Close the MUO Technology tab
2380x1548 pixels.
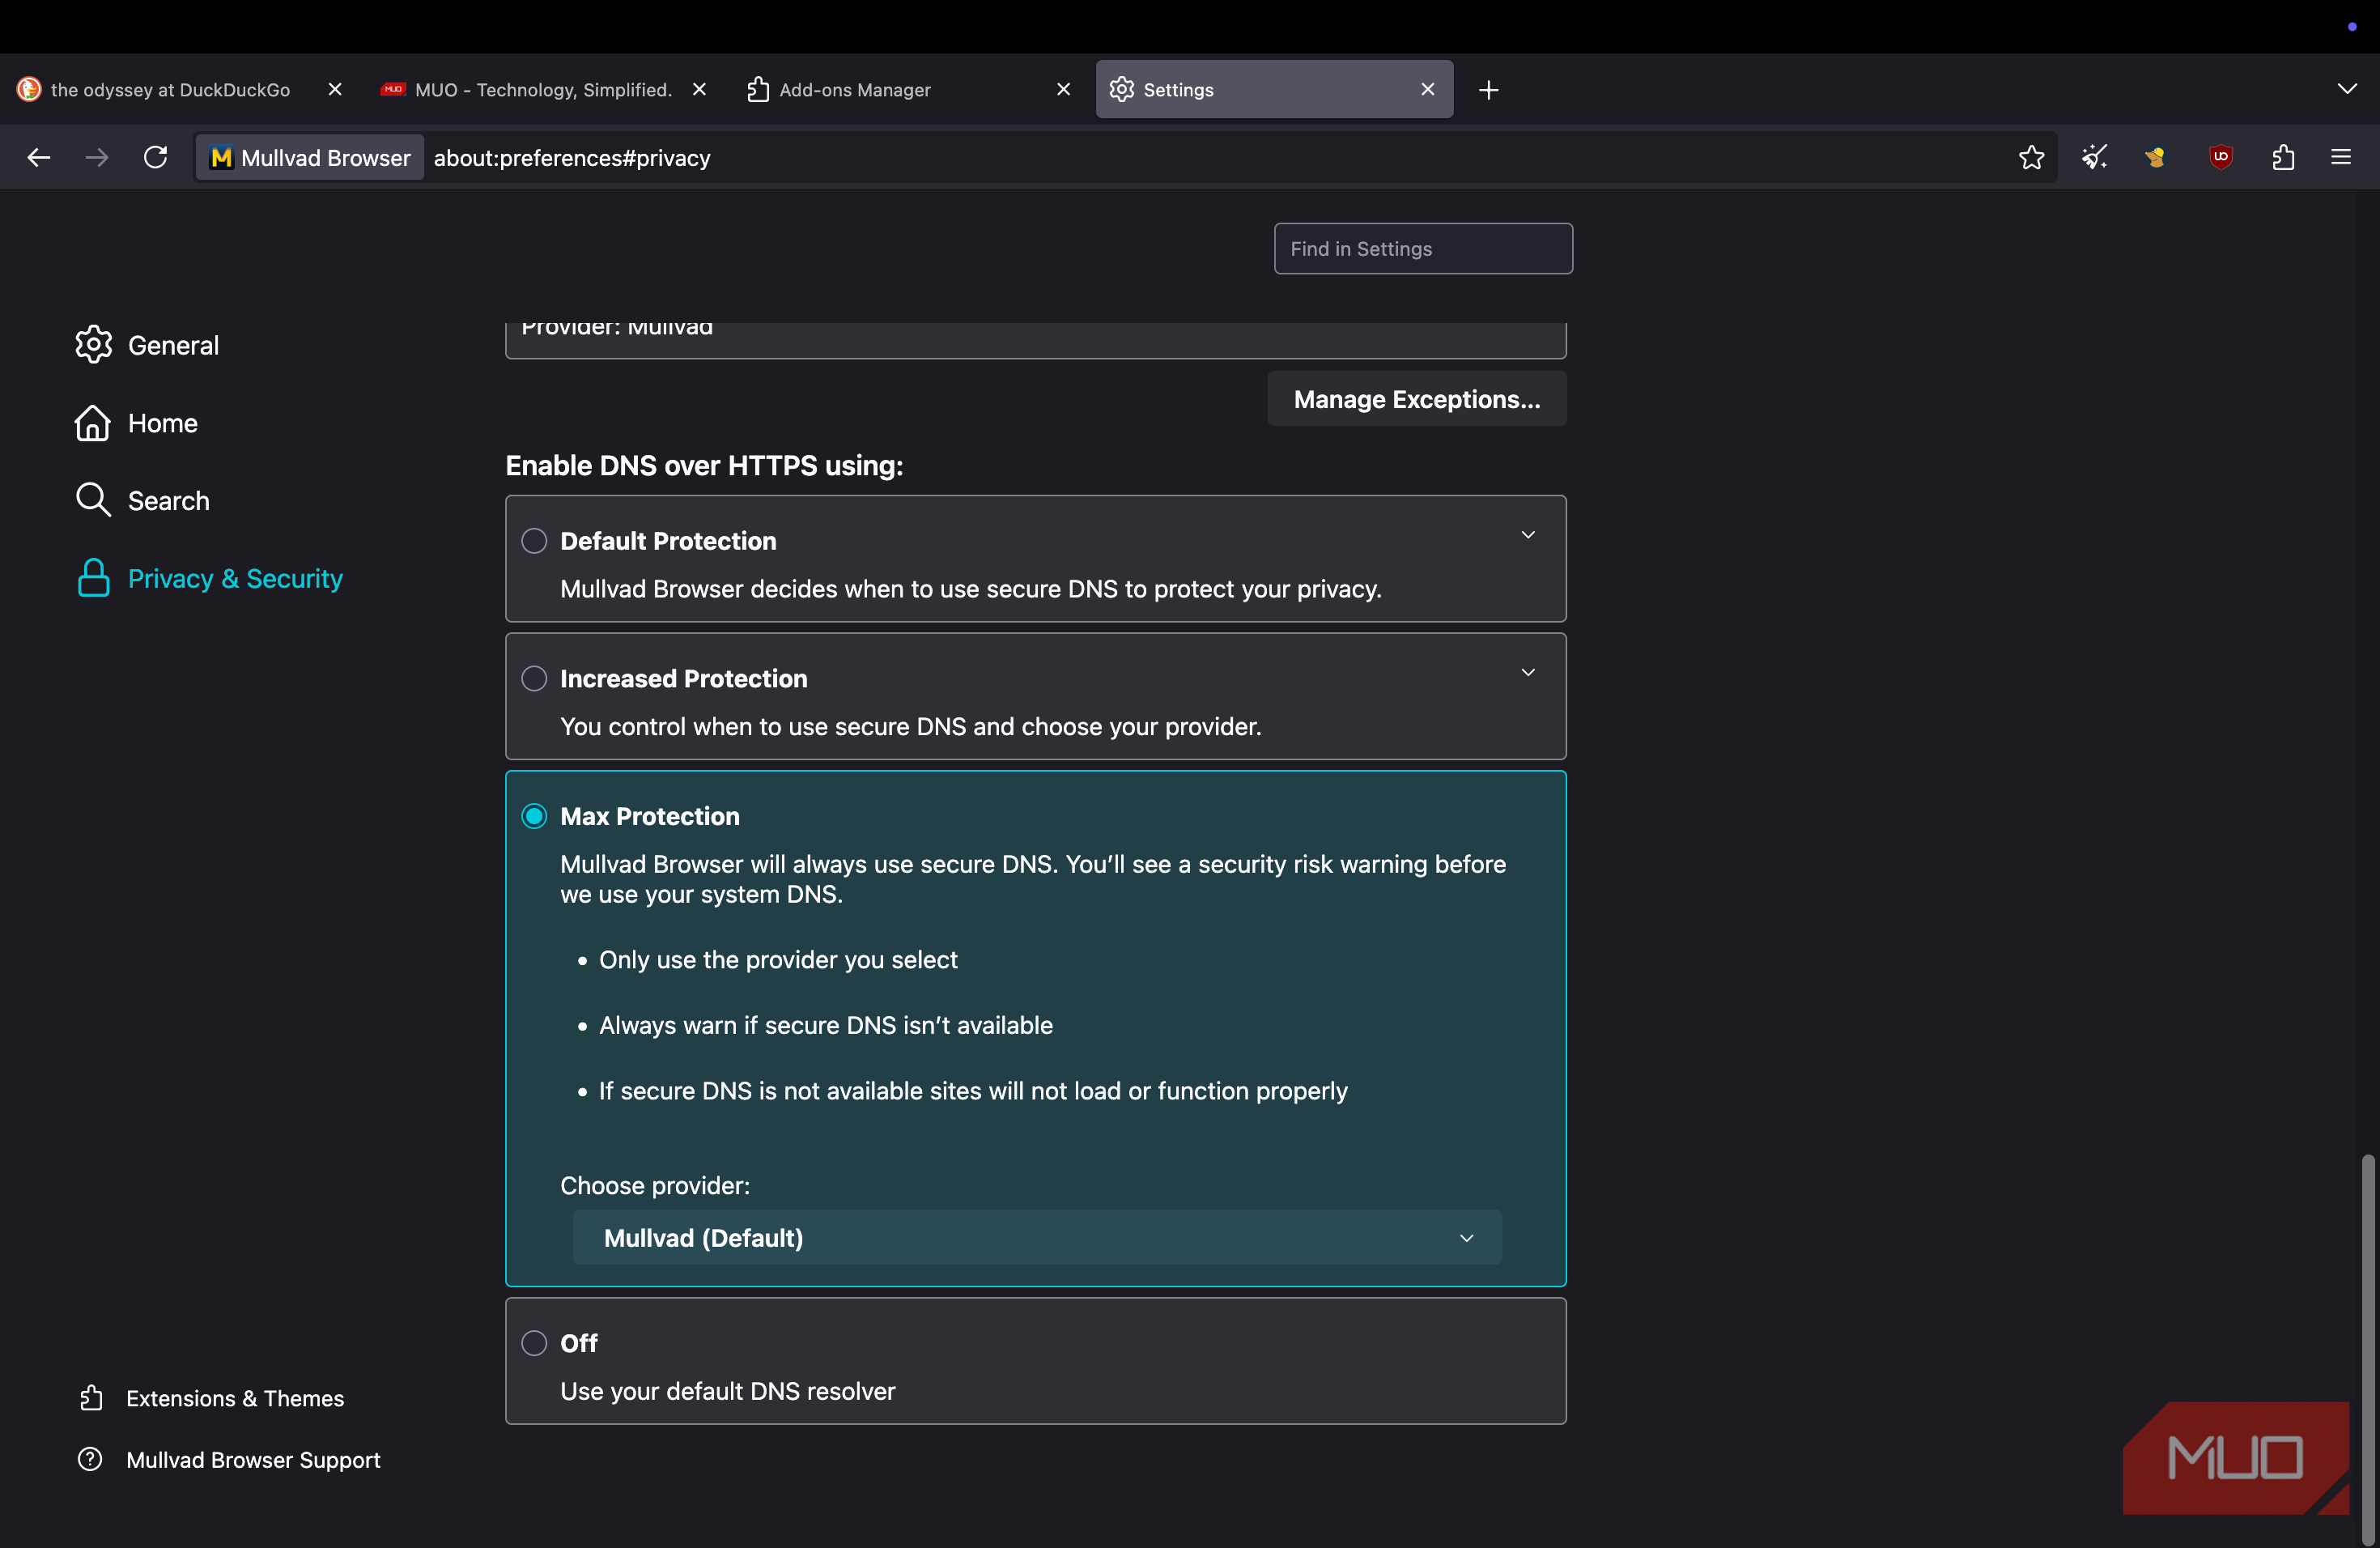pos(699,89)
